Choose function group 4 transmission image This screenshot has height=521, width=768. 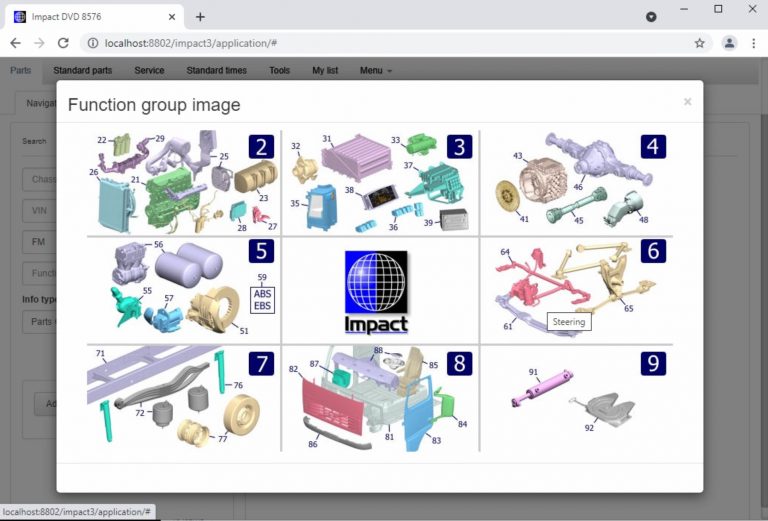(x=577, y=181)
